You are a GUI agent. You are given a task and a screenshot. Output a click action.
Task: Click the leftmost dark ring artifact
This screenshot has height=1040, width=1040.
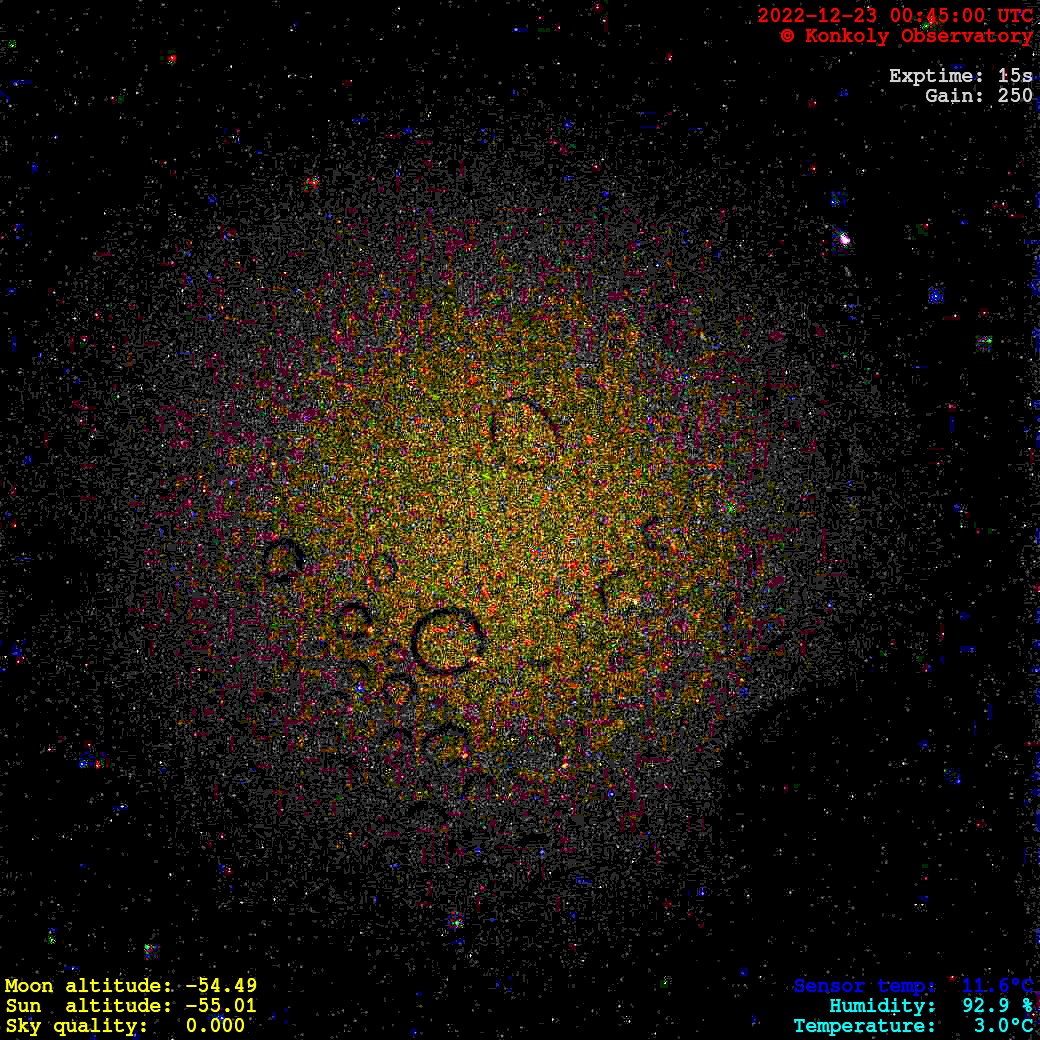coord(283,560)
